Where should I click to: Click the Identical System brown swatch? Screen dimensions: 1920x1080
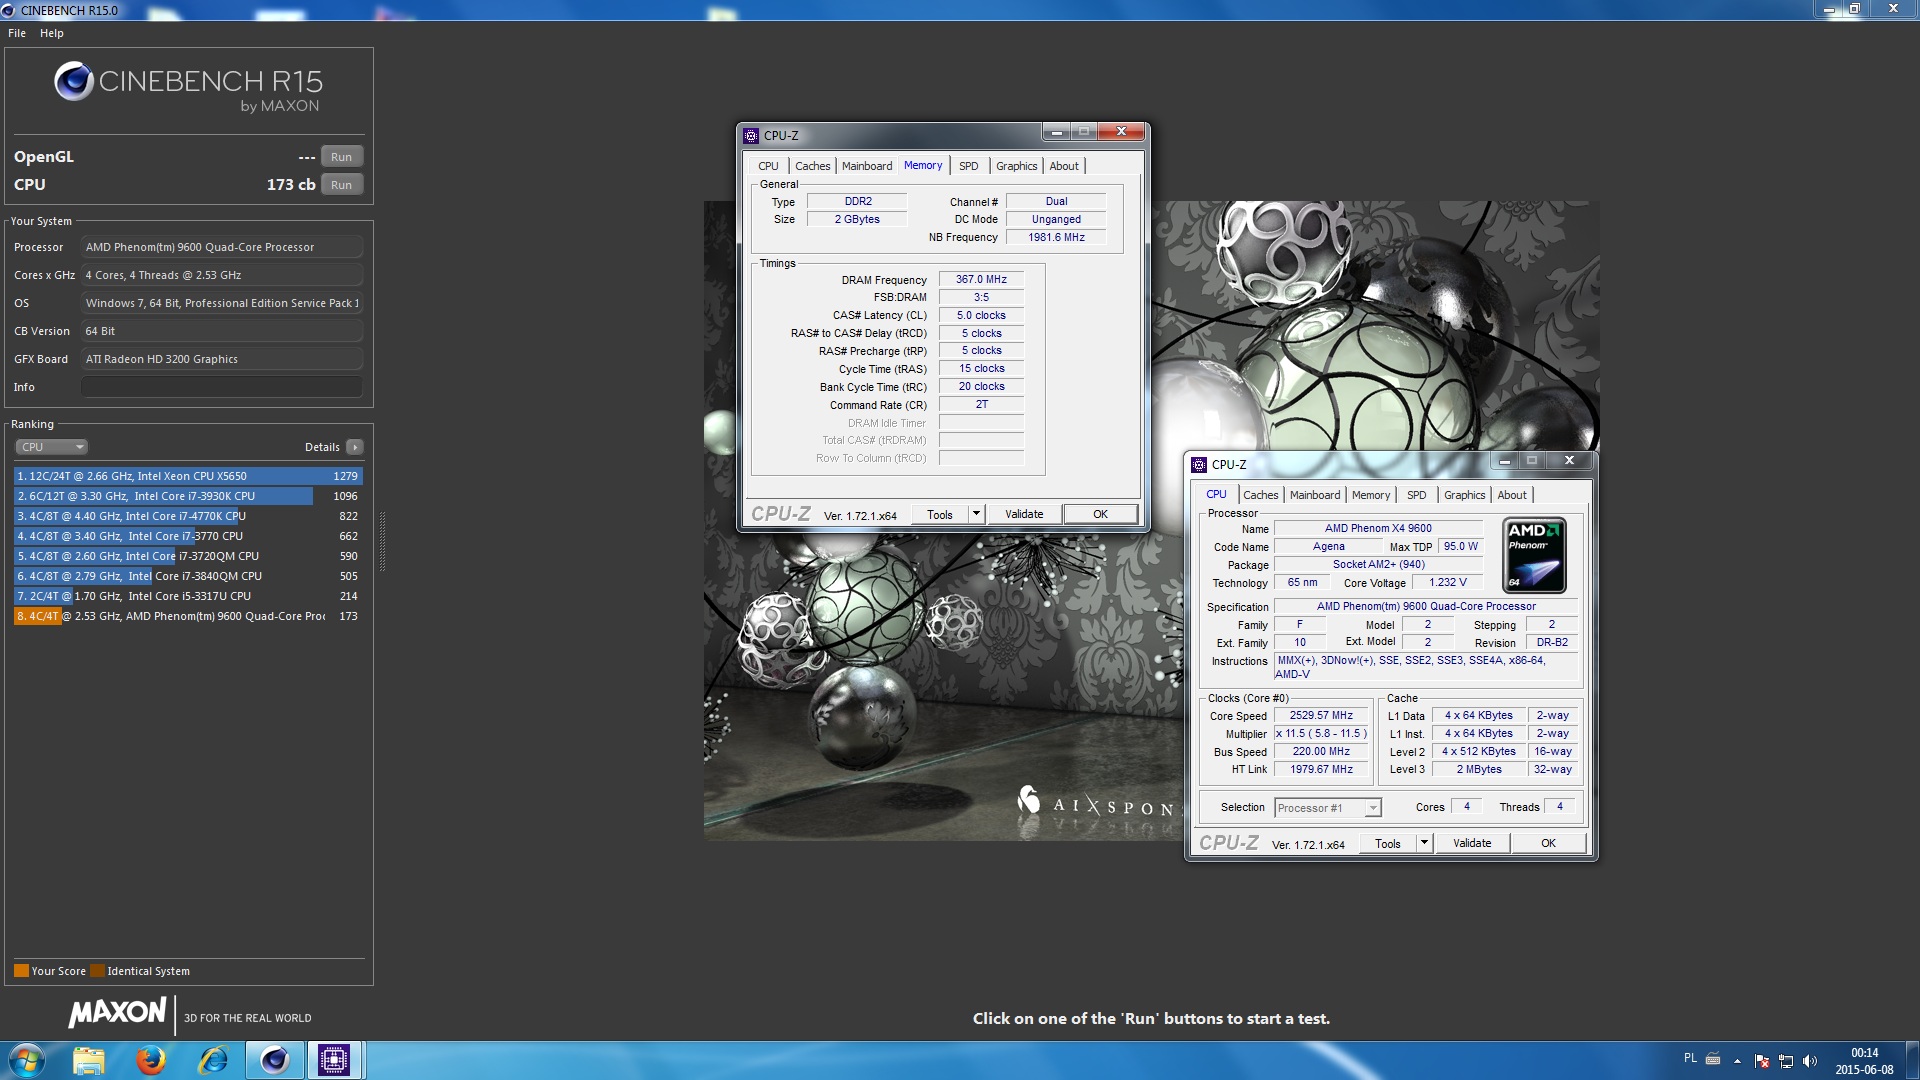97,970
